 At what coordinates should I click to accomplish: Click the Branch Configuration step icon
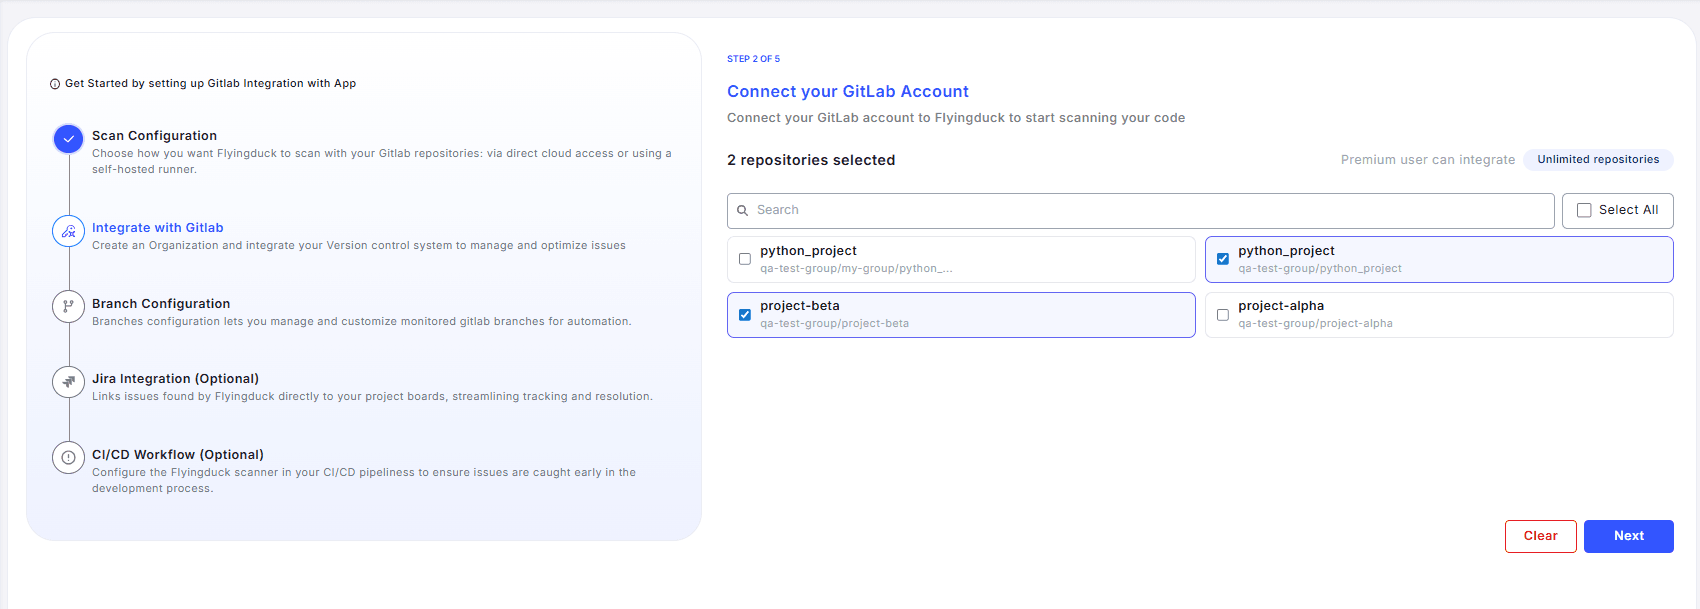click(x=68, y=307)
